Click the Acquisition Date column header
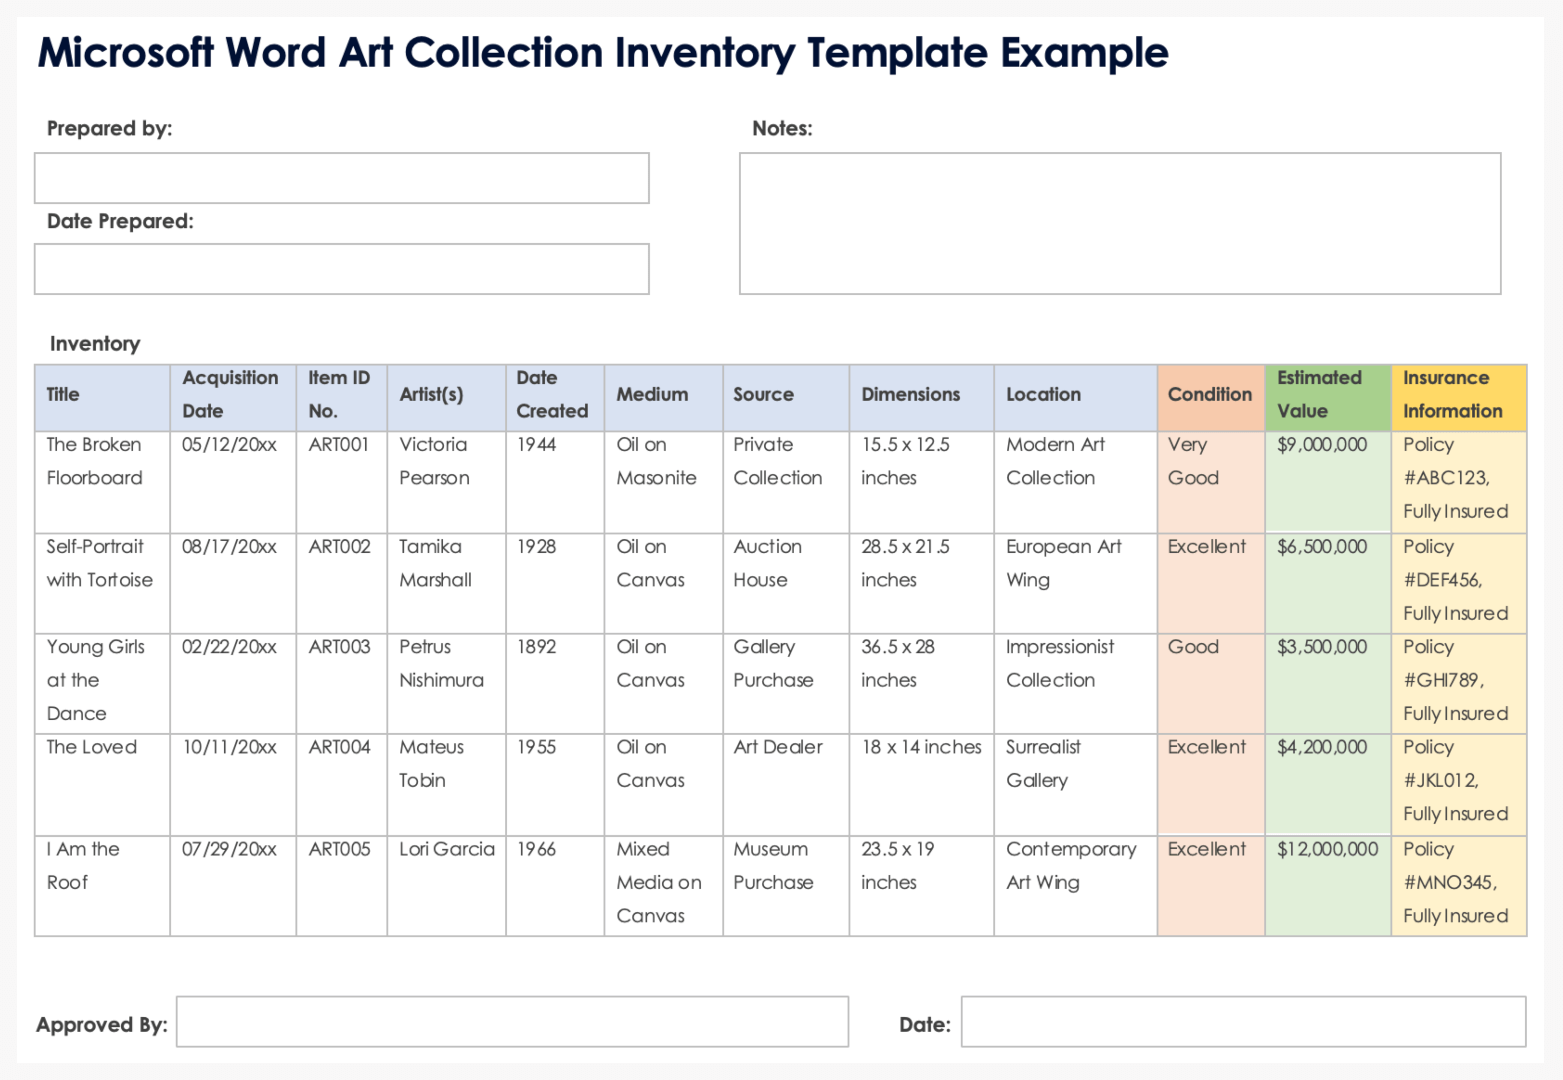This screenshot has width=1563, height=1080. point(232,395)
